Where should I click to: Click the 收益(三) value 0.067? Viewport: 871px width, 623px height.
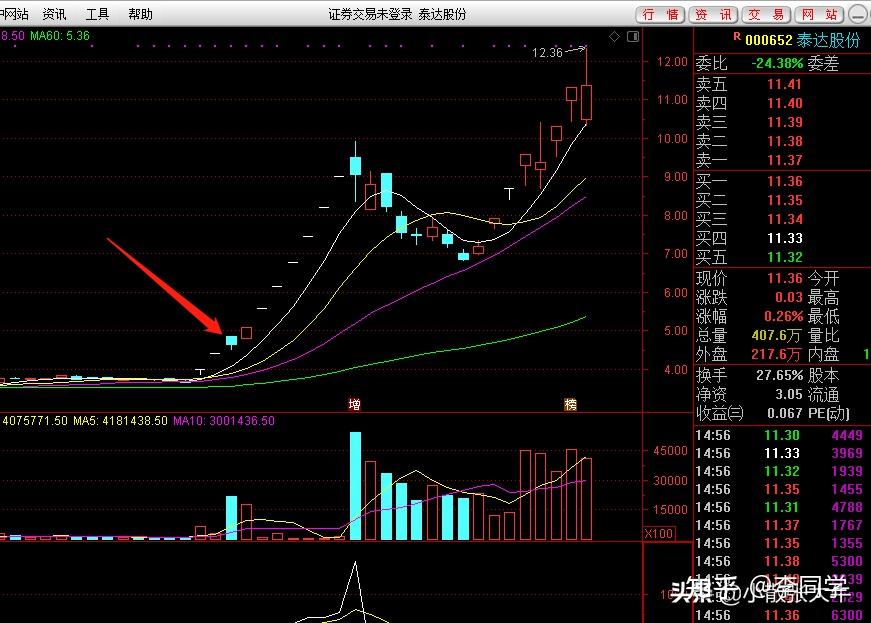point(784,414)
